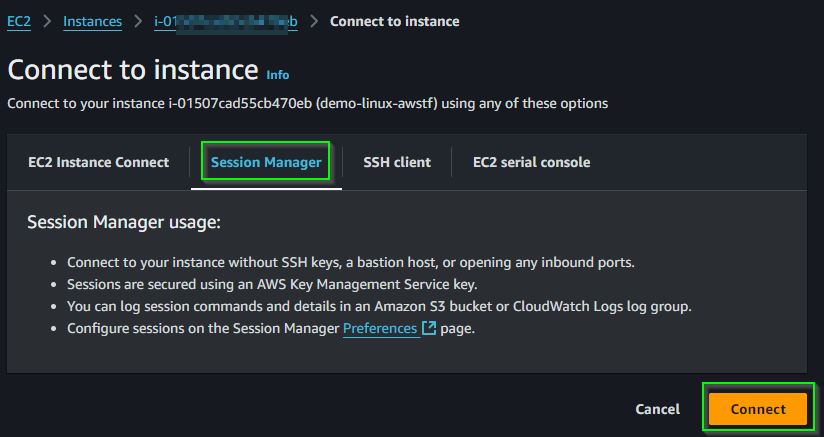Switch to the SSH client tab

(397, 162)
